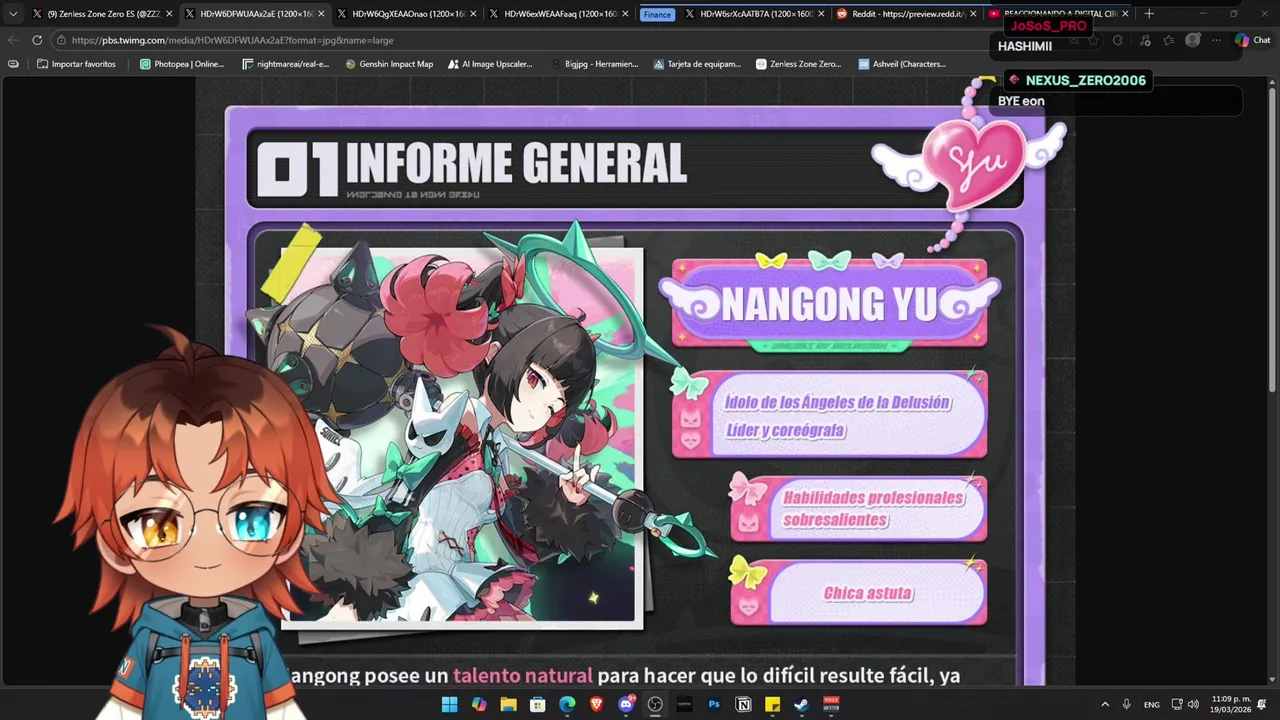Close the Zenless Zone Zero ES tab
The height and width of the screenshot is (720, 1280).
169,14
